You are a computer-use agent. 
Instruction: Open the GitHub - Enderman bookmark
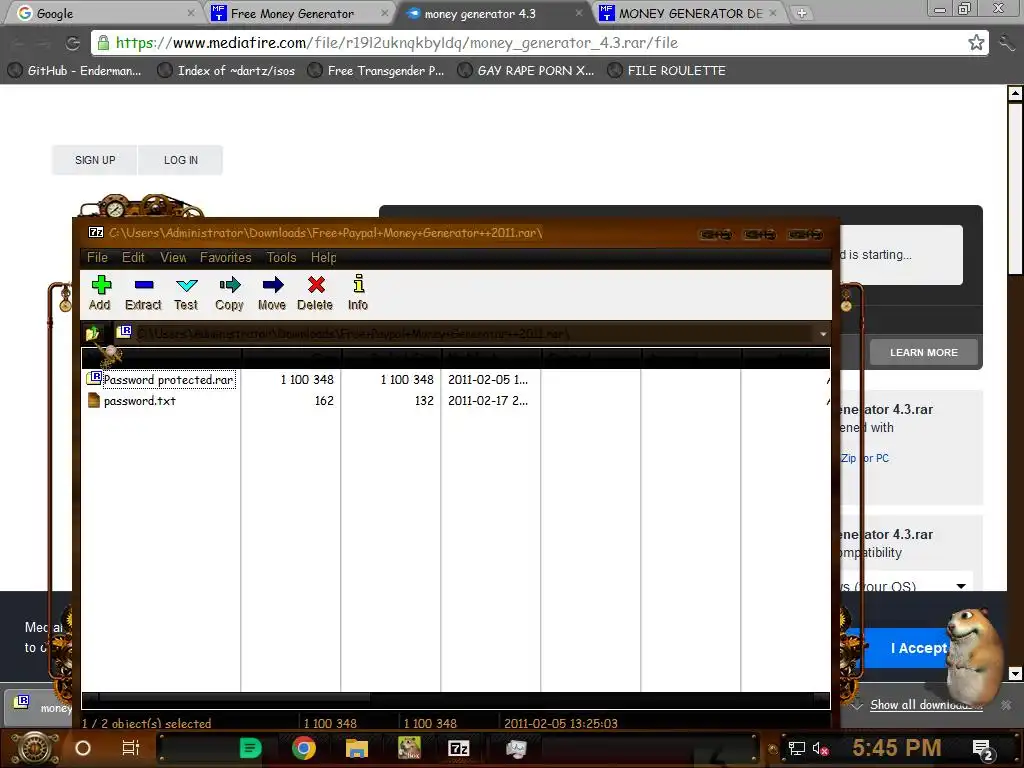click(x=75, y=71)
